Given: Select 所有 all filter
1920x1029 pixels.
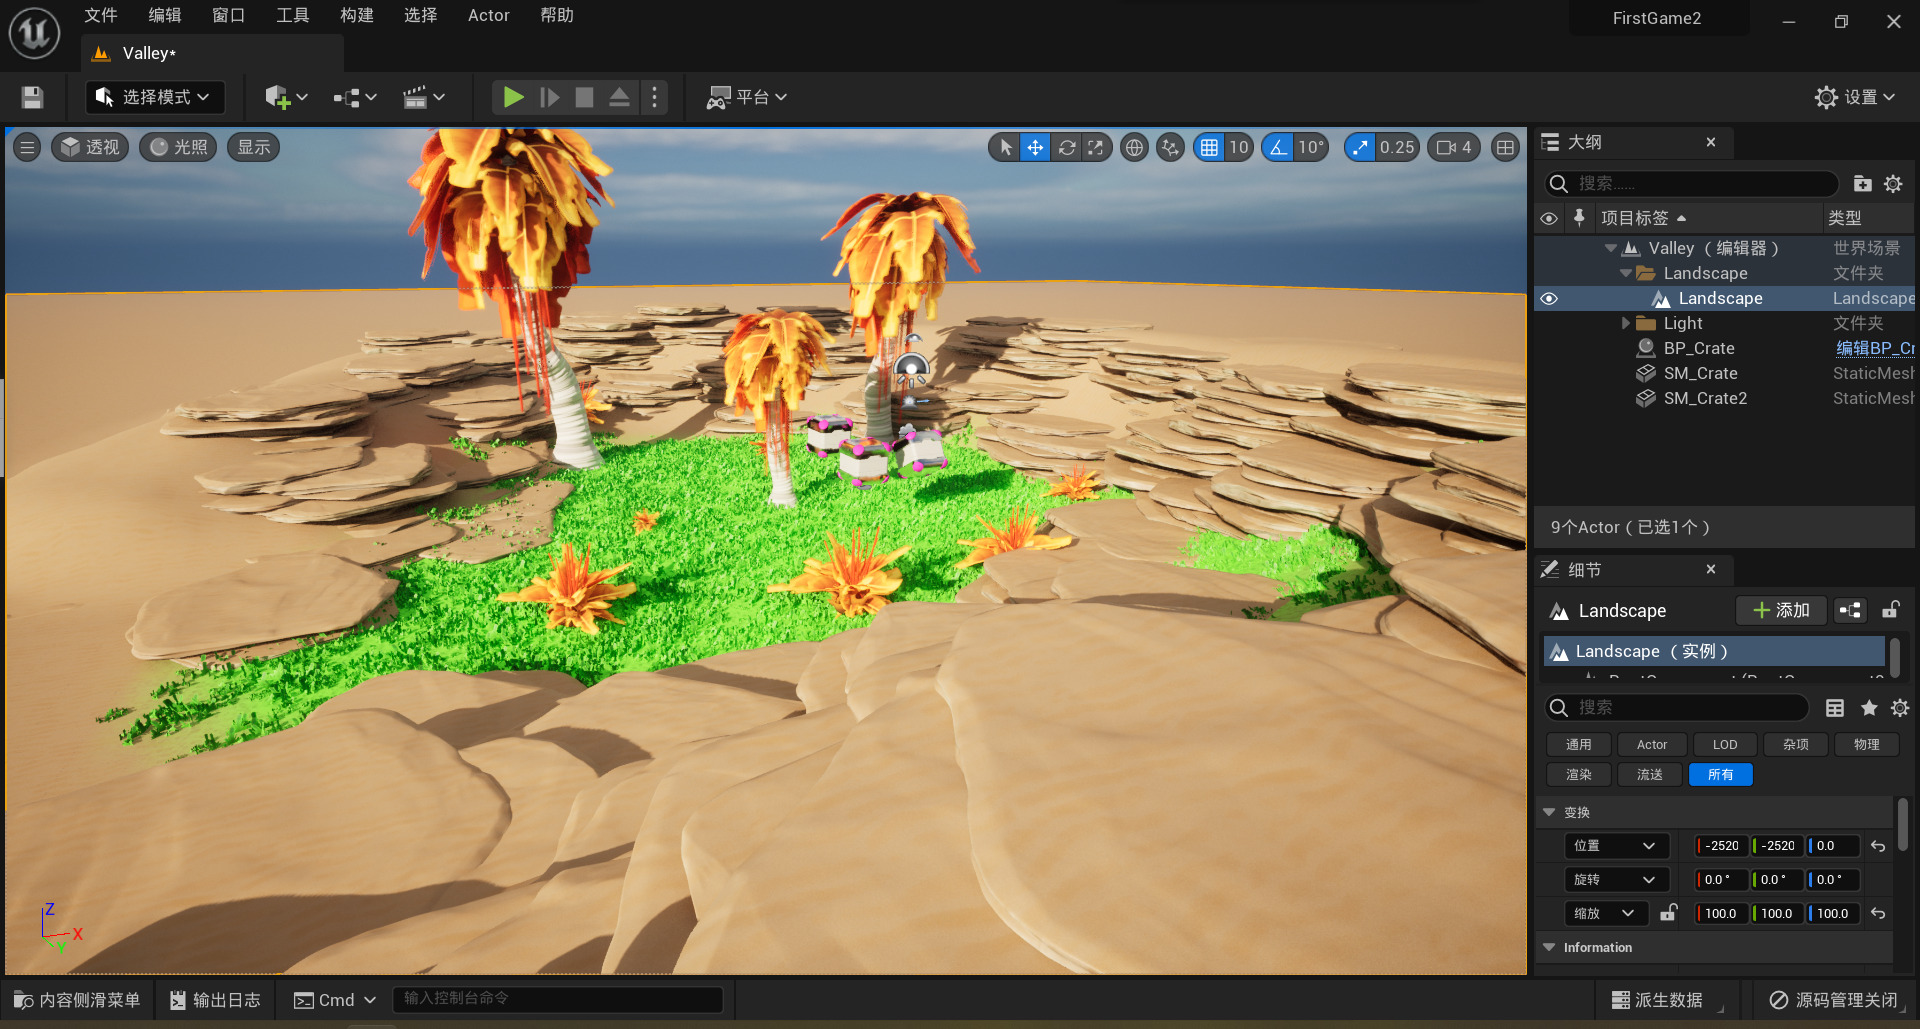Looking at the screenshot, I should pos(1720,775).
